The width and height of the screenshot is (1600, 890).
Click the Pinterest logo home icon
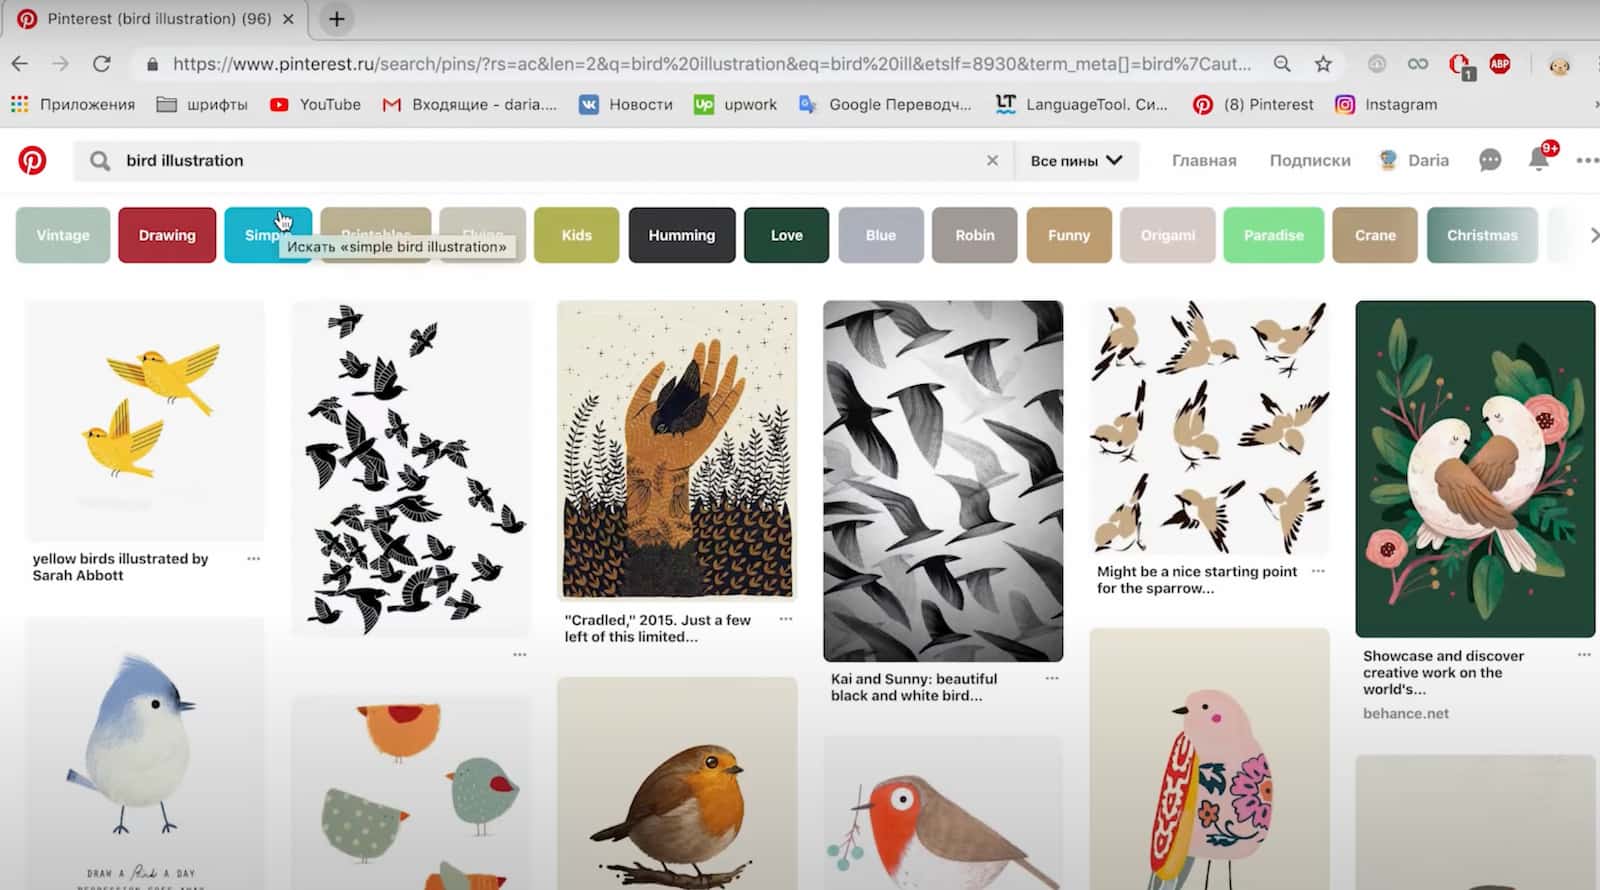(32, 160)
